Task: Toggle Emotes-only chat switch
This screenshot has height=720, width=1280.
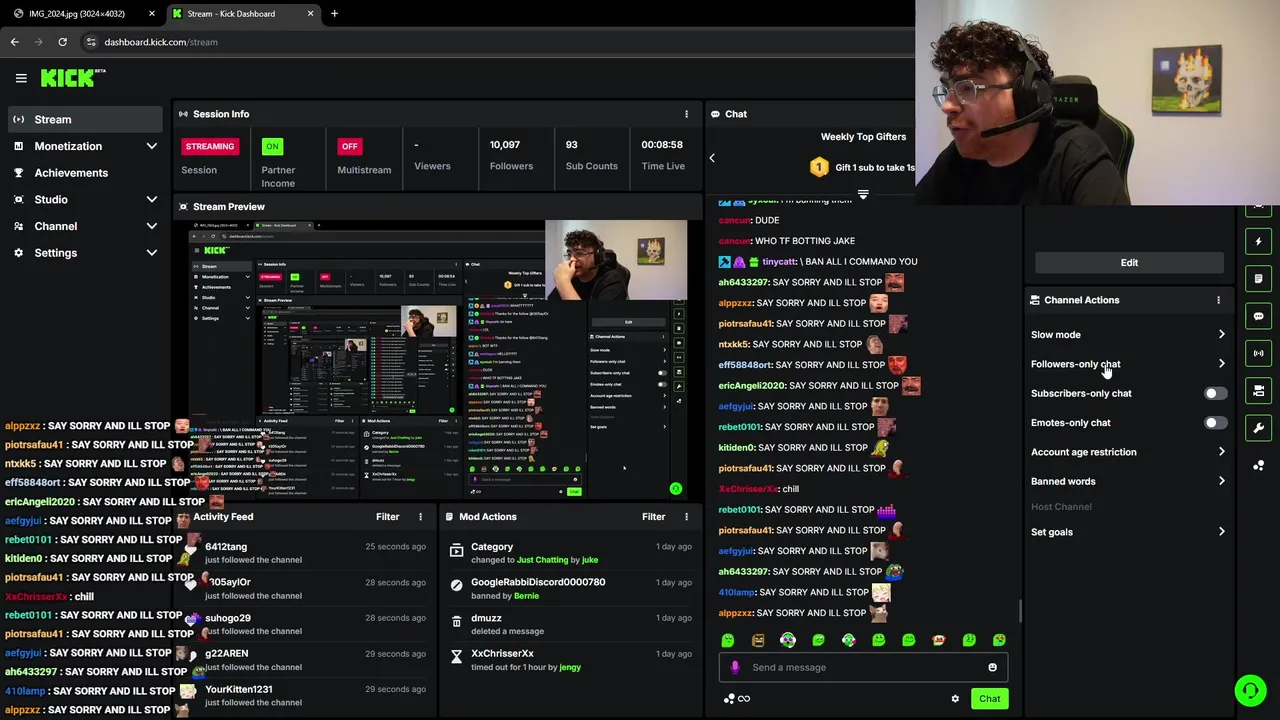Action: (x=1215, y=423)
